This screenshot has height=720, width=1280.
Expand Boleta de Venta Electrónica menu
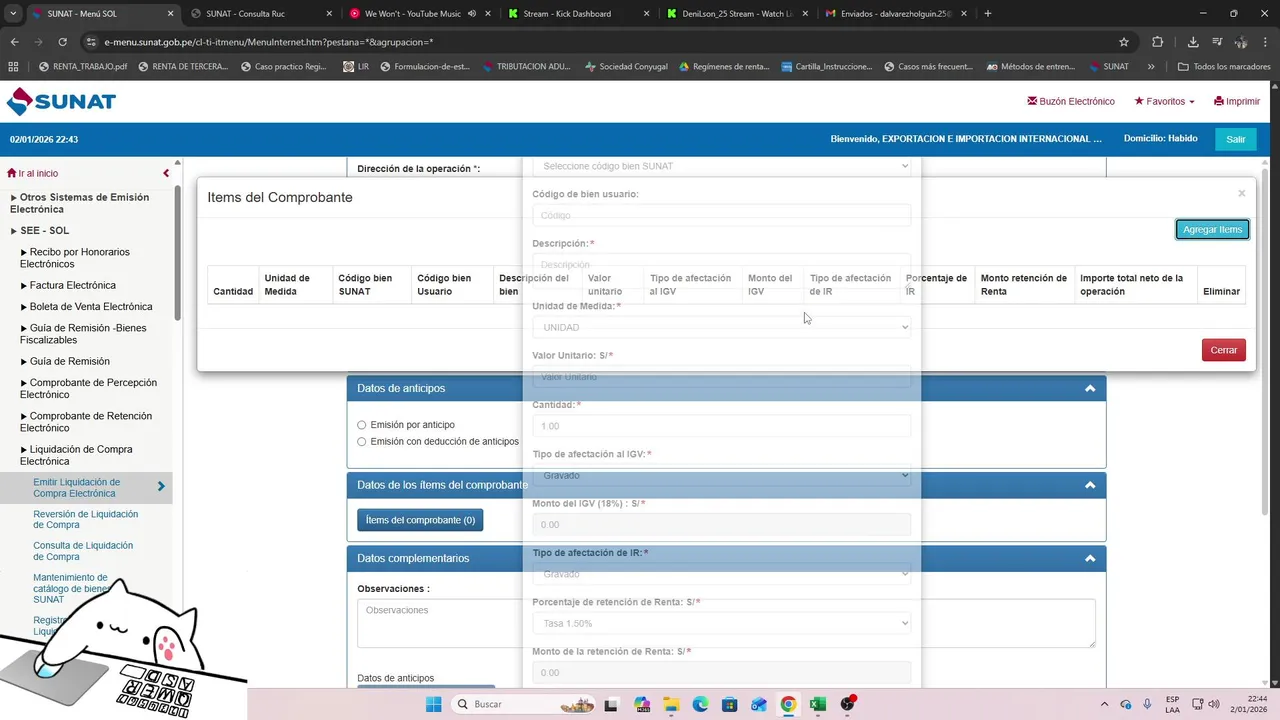[86, 306]
